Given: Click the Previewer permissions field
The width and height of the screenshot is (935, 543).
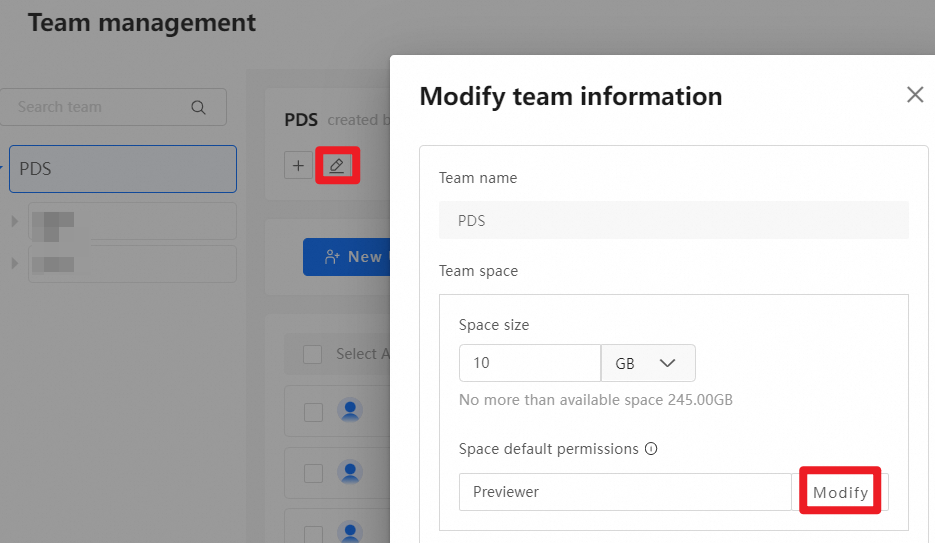Looking at the screenshot, I should (x=625, y=492).
